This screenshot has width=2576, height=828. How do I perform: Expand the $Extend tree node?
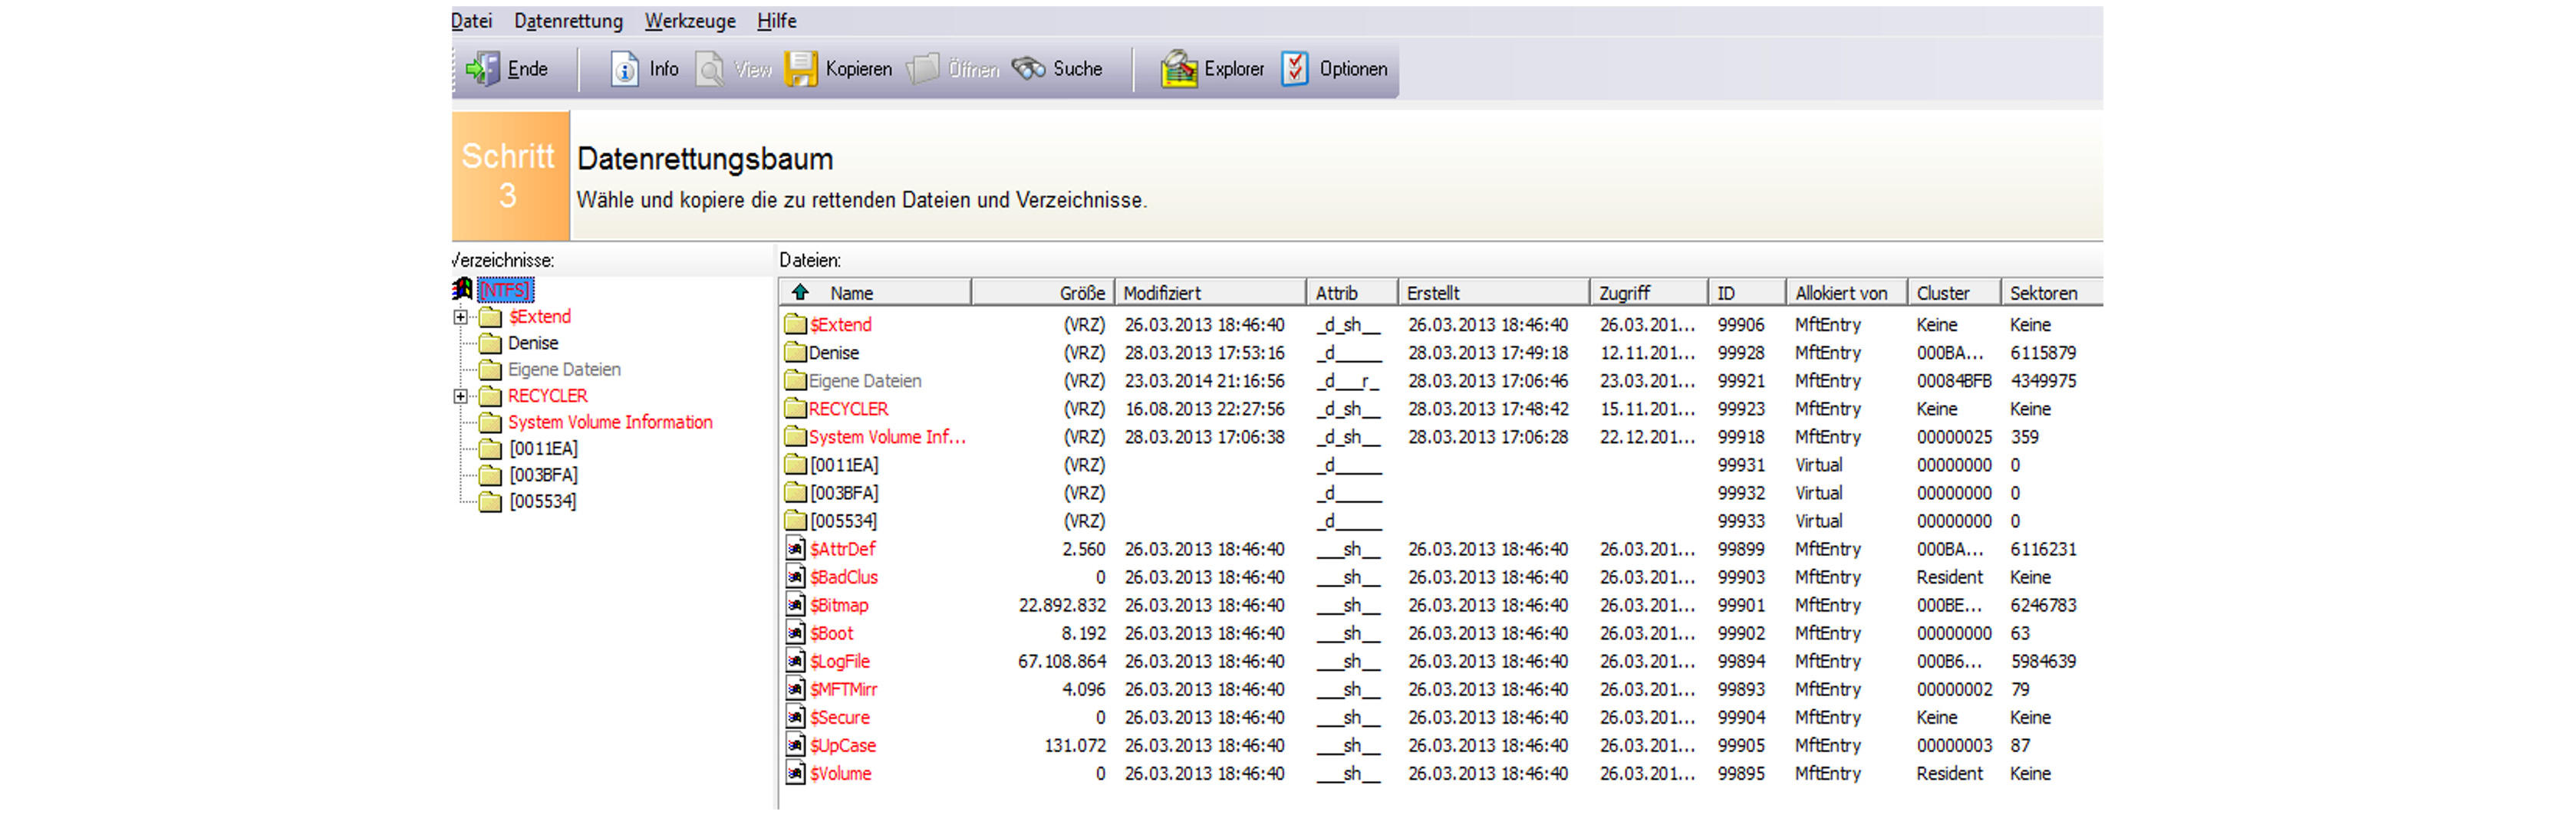[460, 317]
